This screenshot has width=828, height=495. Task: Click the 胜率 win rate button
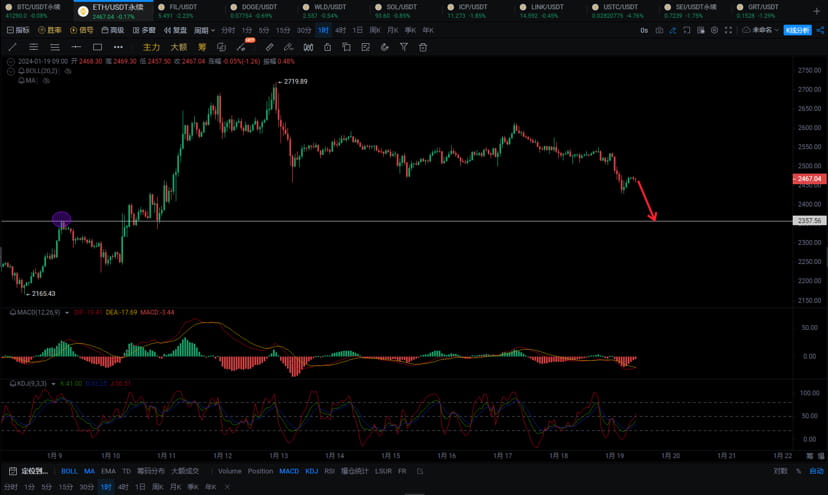pos(50,31)
